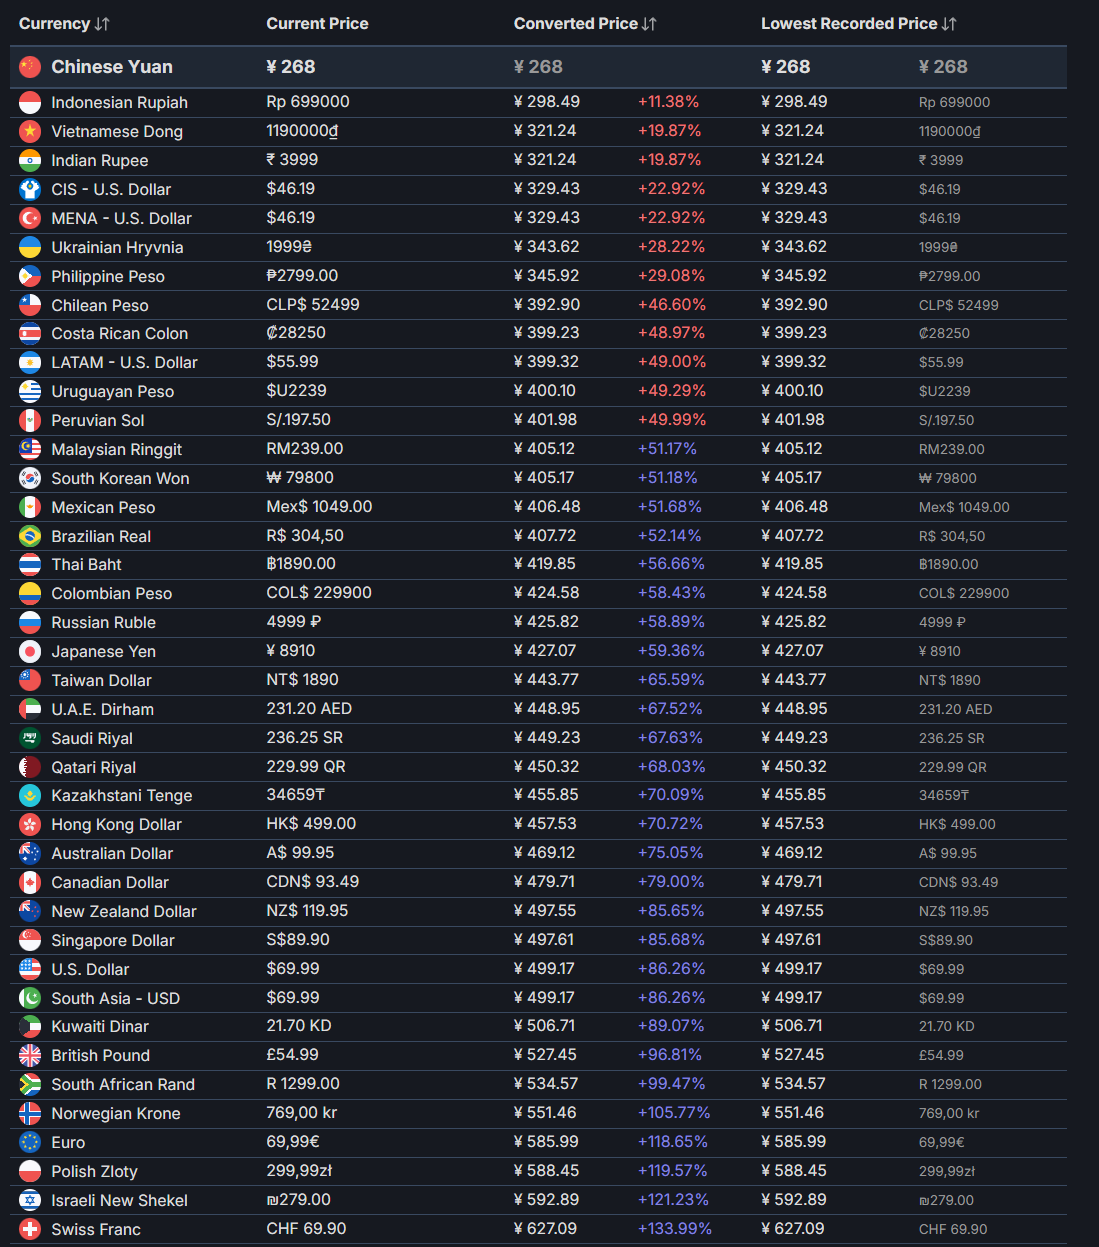Viewport: 1099px width, 1247px height.
Task: Open the Russian Ruble row label
Action: coord(103,623)
